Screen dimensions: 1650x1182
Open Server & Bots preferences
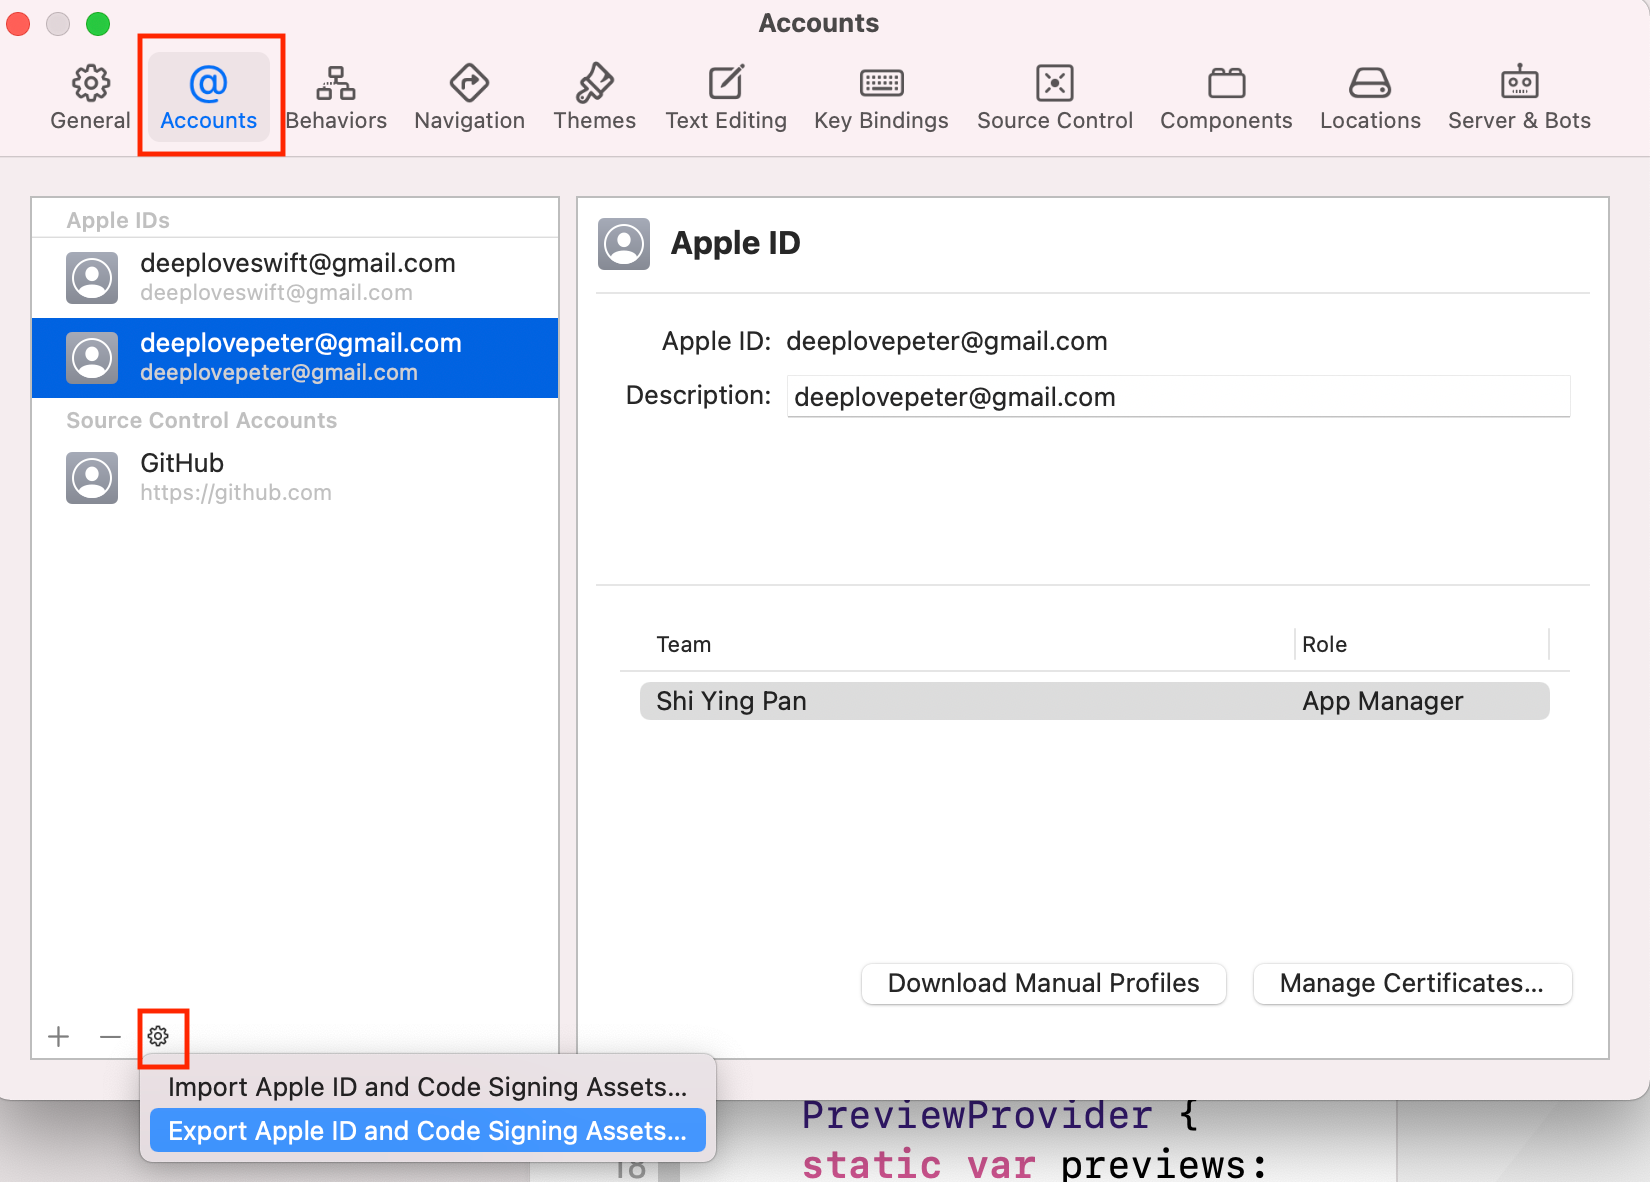click(x=1519, y=98)
